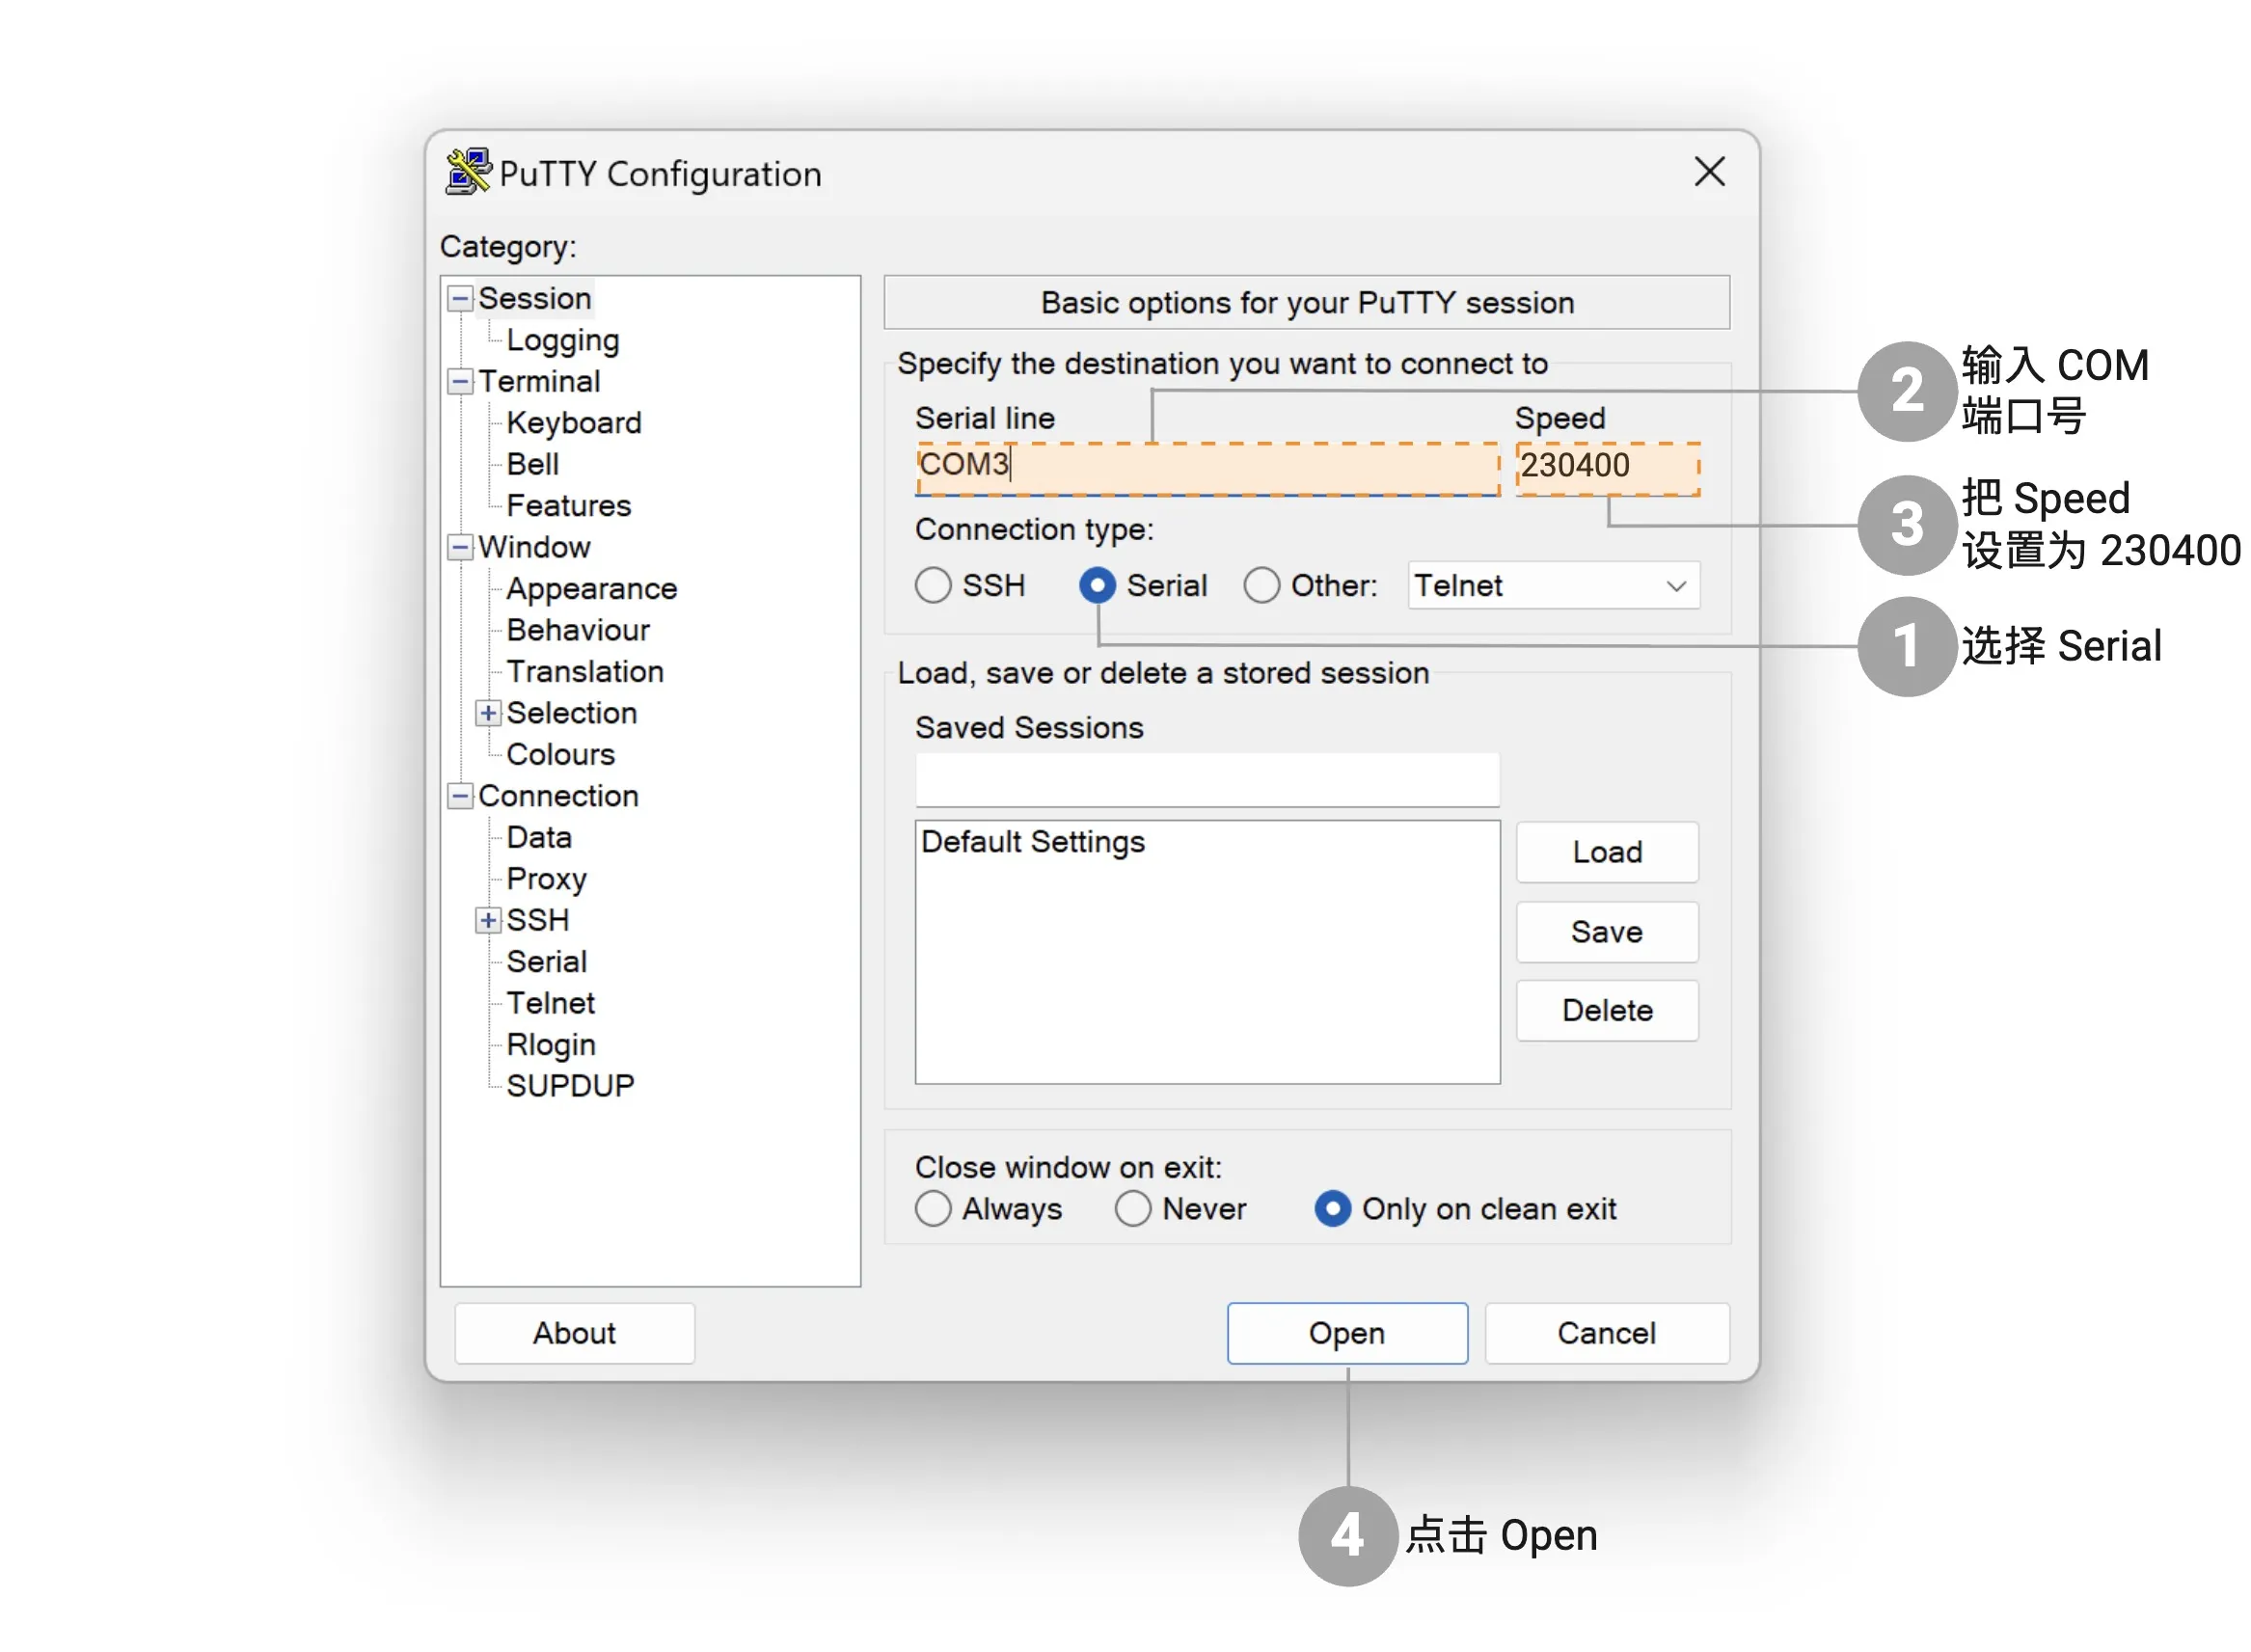Open the Keyboard settings category
The image size is (2251, 1652).
pyautogui.click(x=573, y=423)
